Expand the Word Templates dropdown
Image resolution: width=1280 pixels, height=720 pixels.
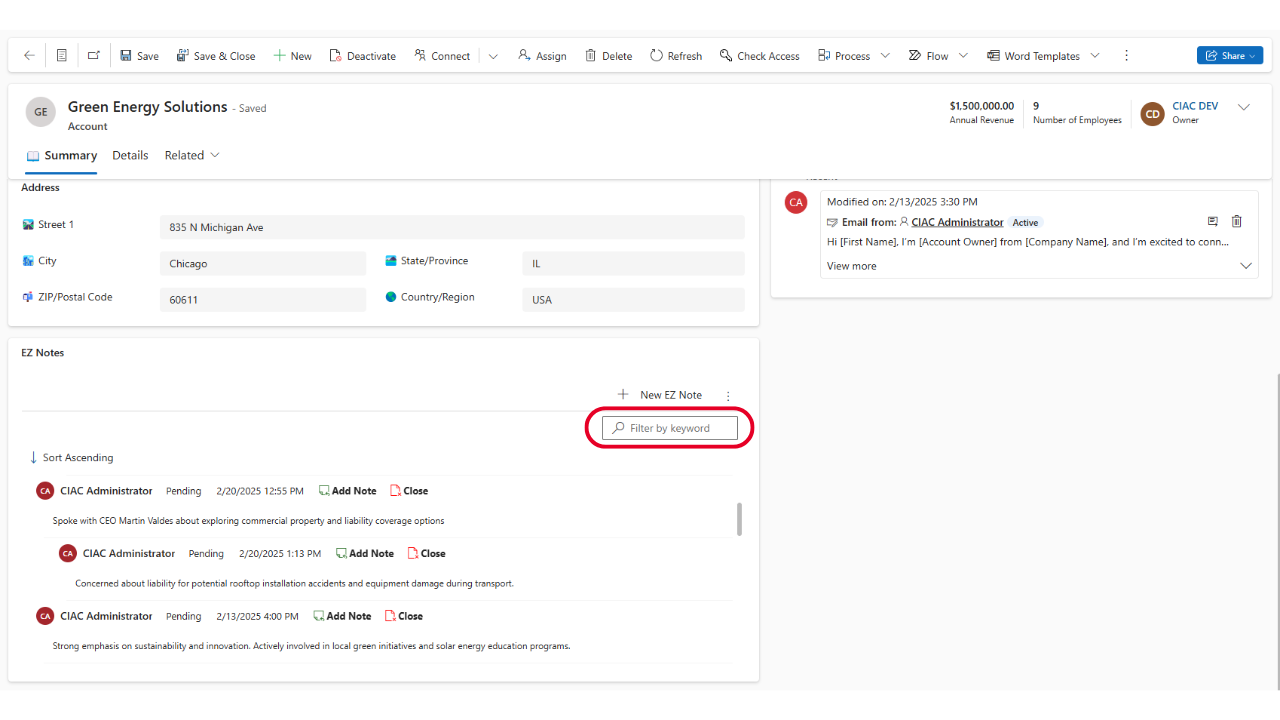1095,56
